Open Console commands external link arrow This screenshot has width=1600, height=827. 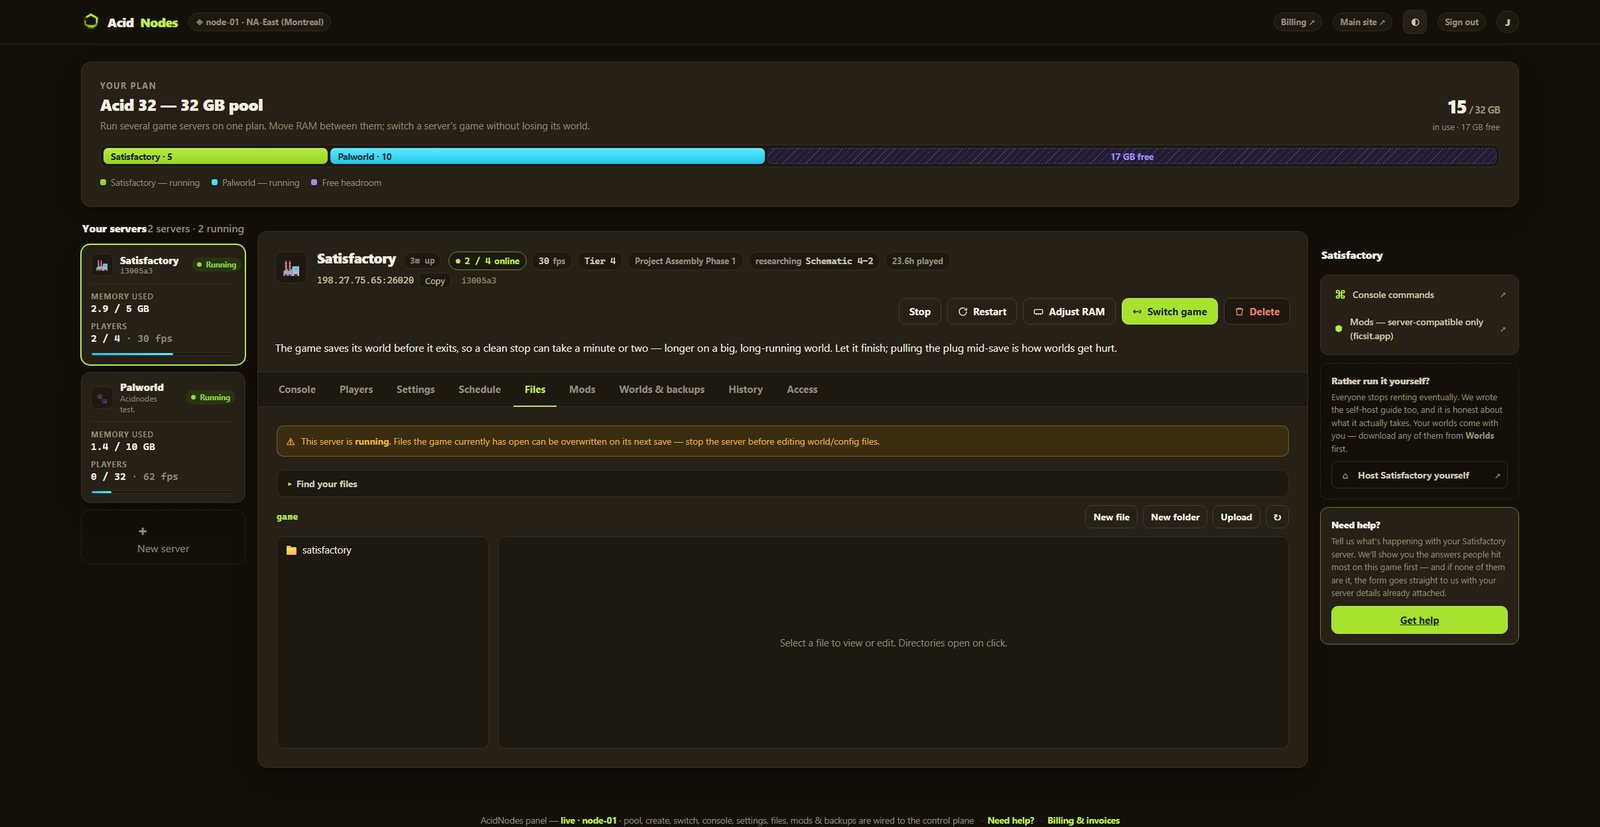(x=1503, y=295)
